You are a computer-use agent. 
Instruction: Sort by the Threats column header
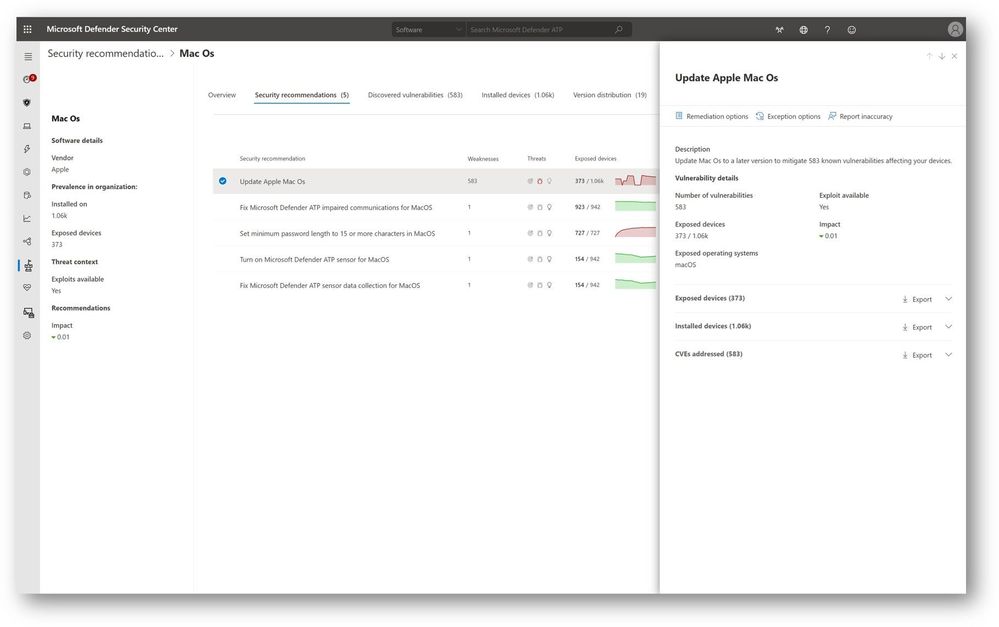pyautogui.click(x=536, y=159)
